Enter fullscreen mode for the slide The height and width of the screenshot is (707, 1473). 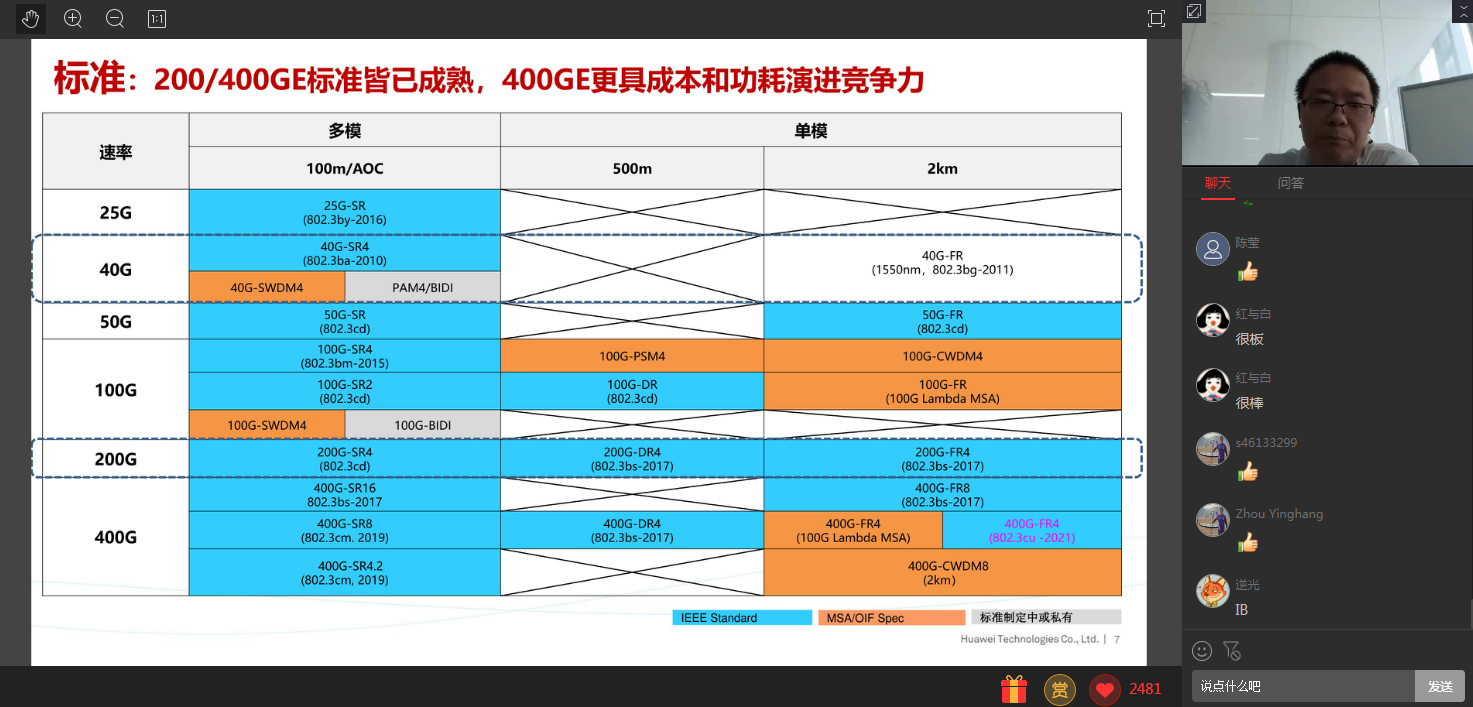click(x=1156, y=18)
